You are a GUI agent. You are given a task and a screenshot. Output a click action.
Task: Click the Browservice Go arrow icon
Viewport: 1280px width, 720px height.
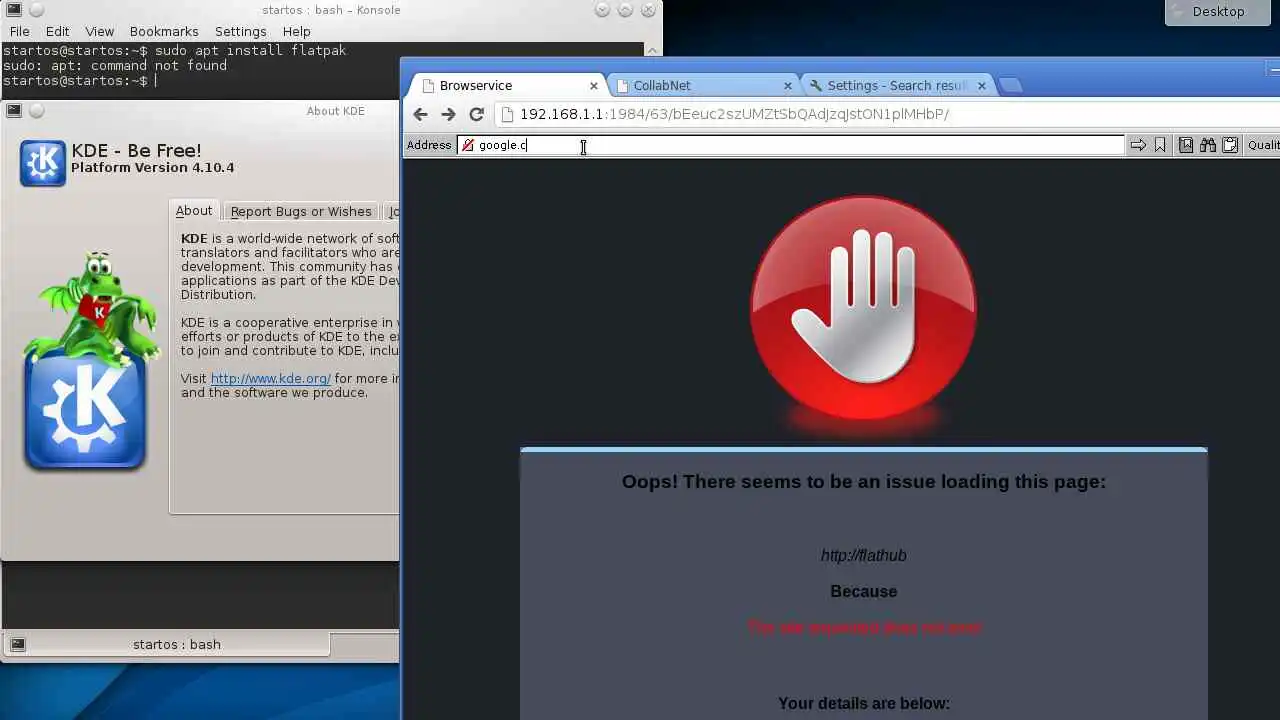(x=1138, y=145)
